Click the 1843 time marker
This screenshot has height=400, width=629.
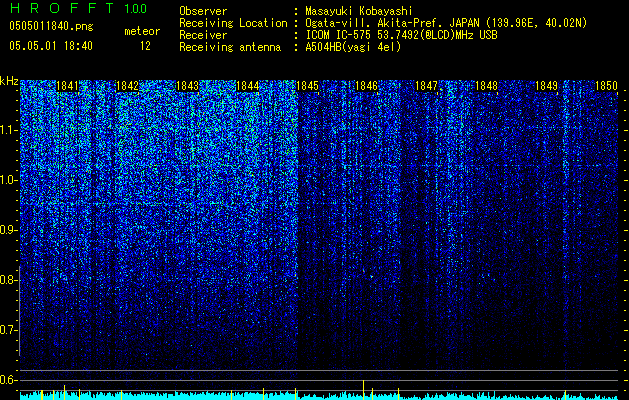(x=187, y=86)
